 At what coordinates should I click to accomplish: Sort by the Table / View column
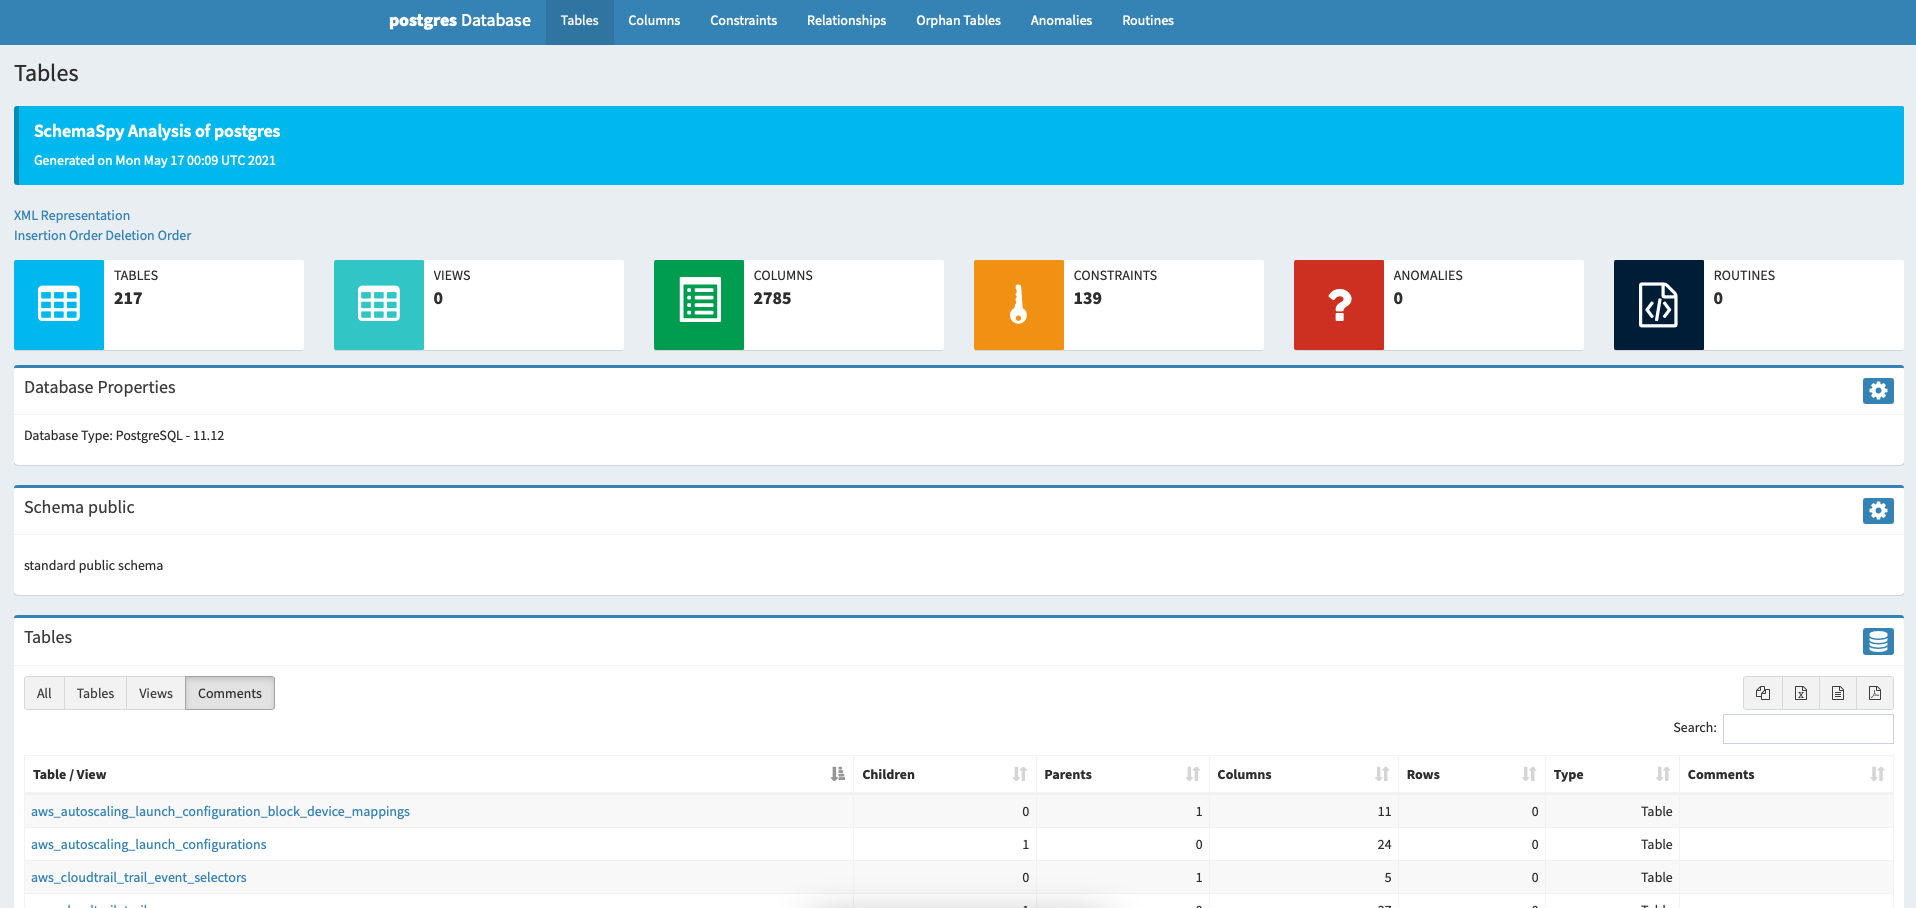pos(439,774)
